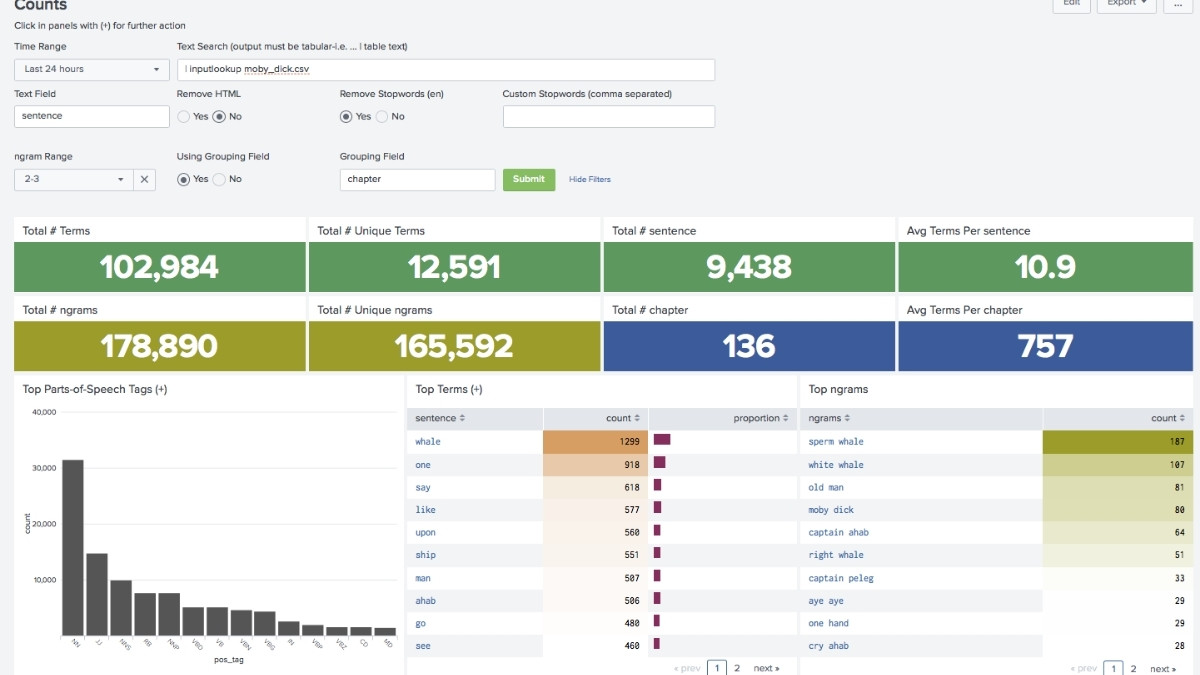
Task: Go to page 2 of Top Terms
Action: pos(737,668)
